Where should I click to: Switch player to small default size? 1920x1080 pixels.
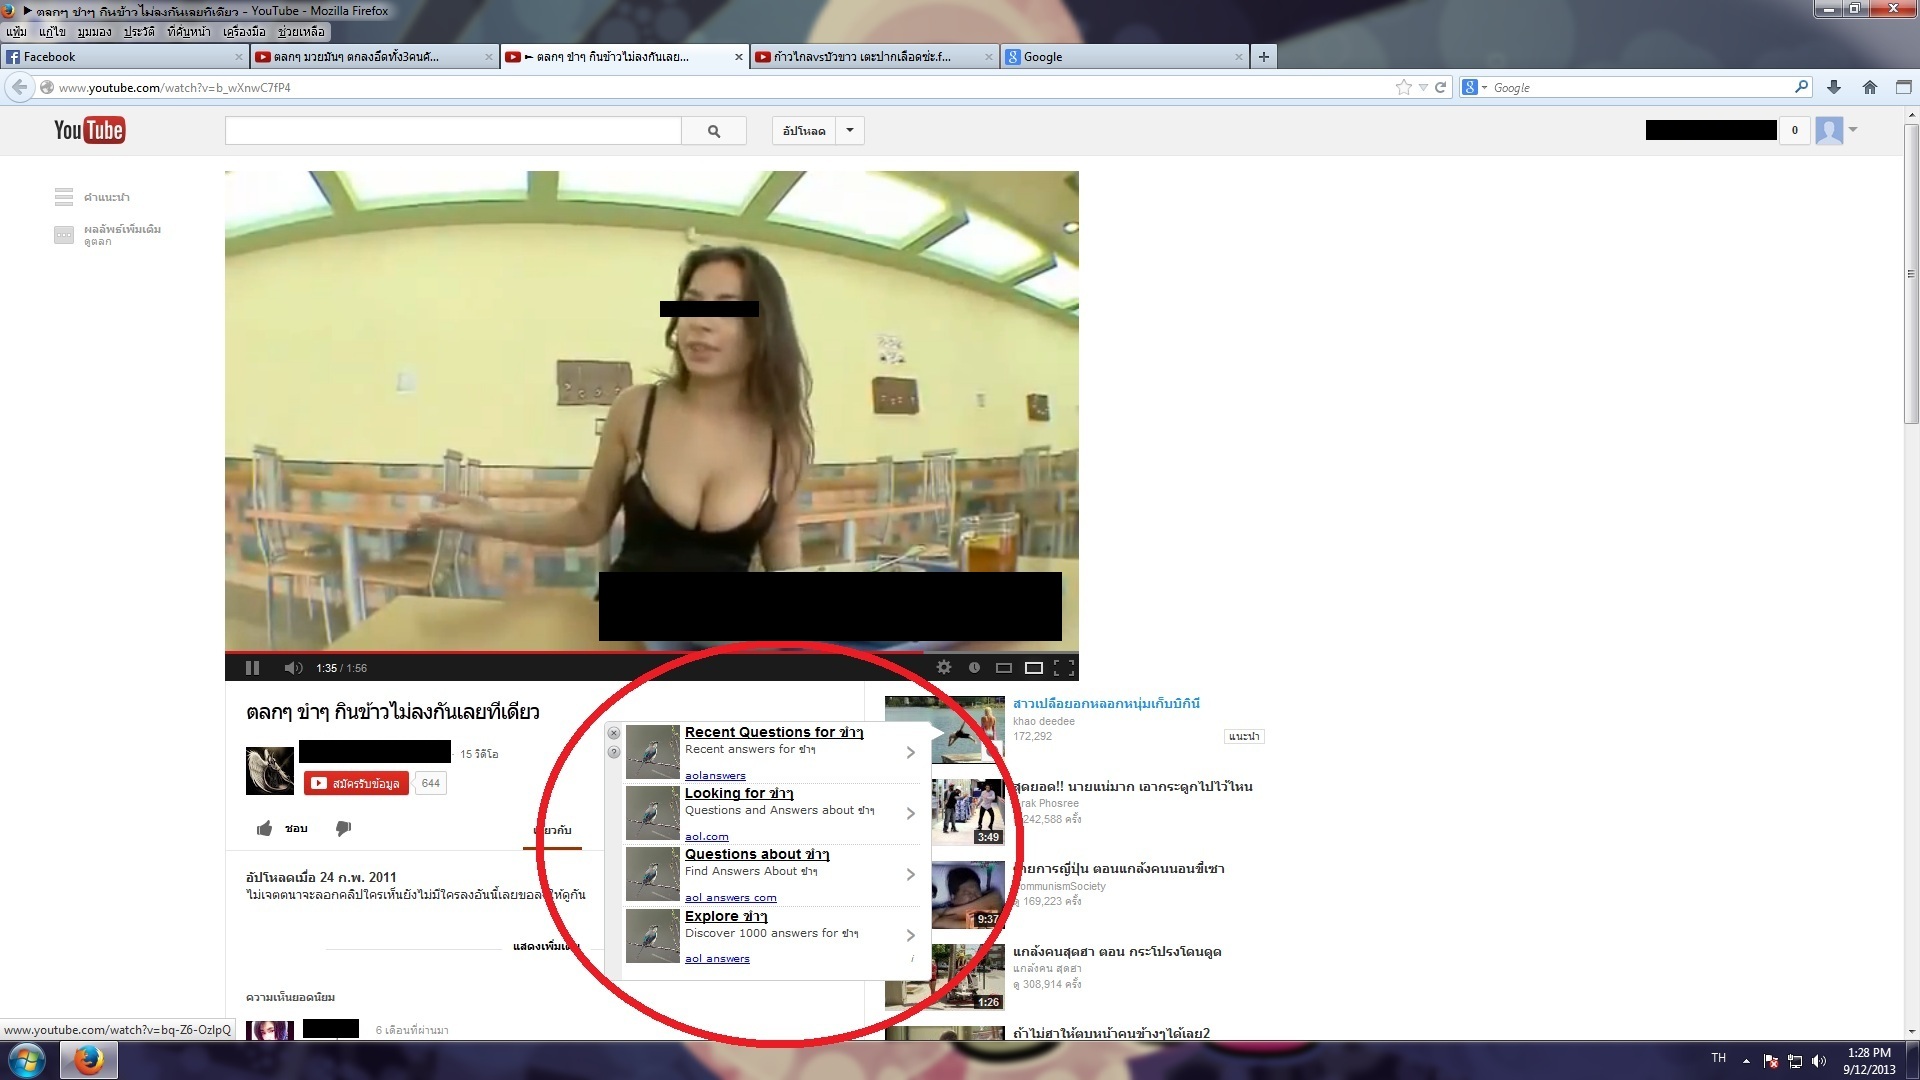coord(1004,667)
